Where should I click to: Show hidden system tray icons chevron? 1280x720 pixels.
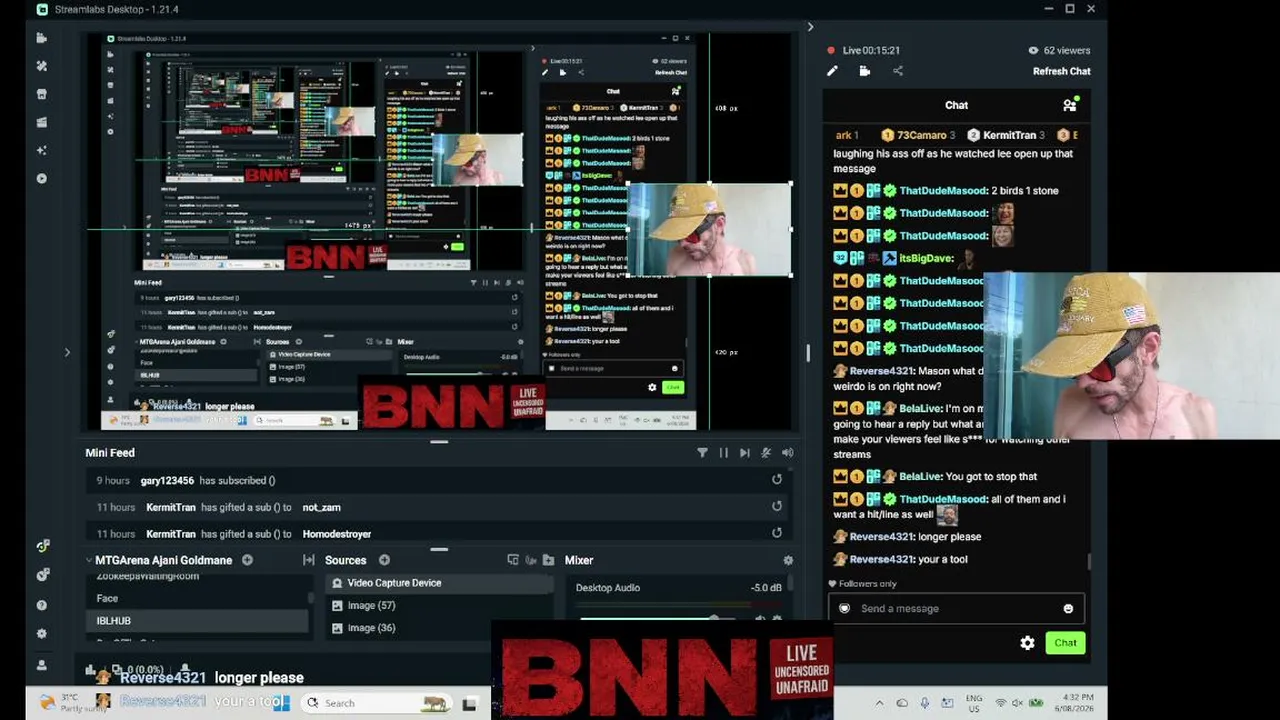(879, 703)
